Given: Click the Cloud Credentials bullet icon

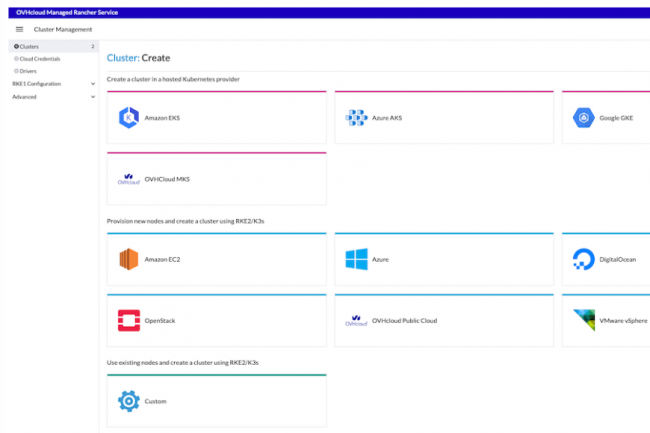Looking at the screenshot, I should click(x=16, y=59).
